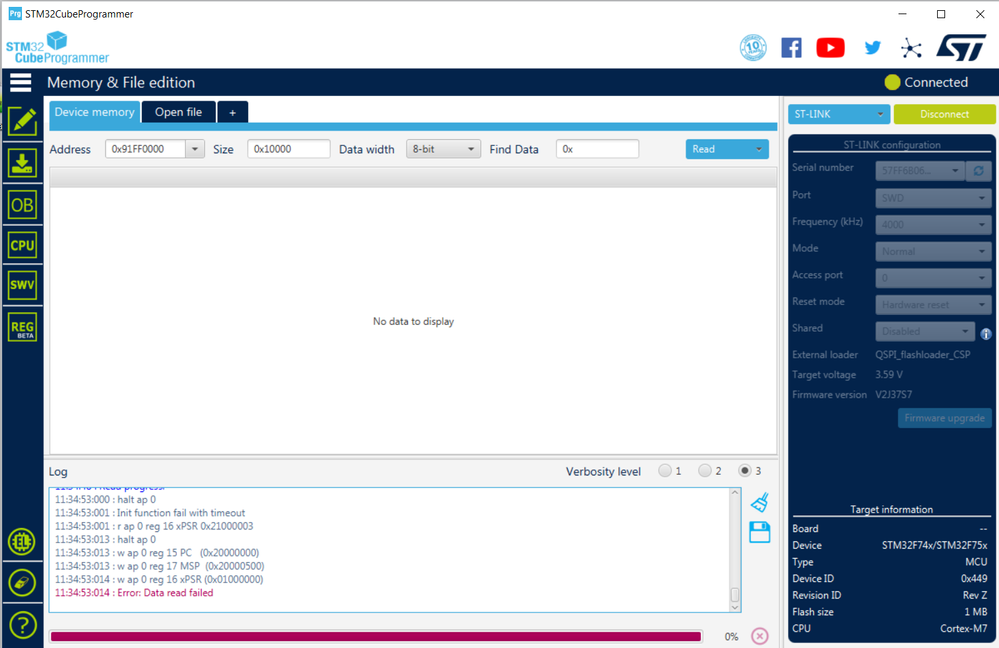Screen dimensions: 999x648
Task: Click the Firmware upgrade button
Action: [x=944, y=418]
